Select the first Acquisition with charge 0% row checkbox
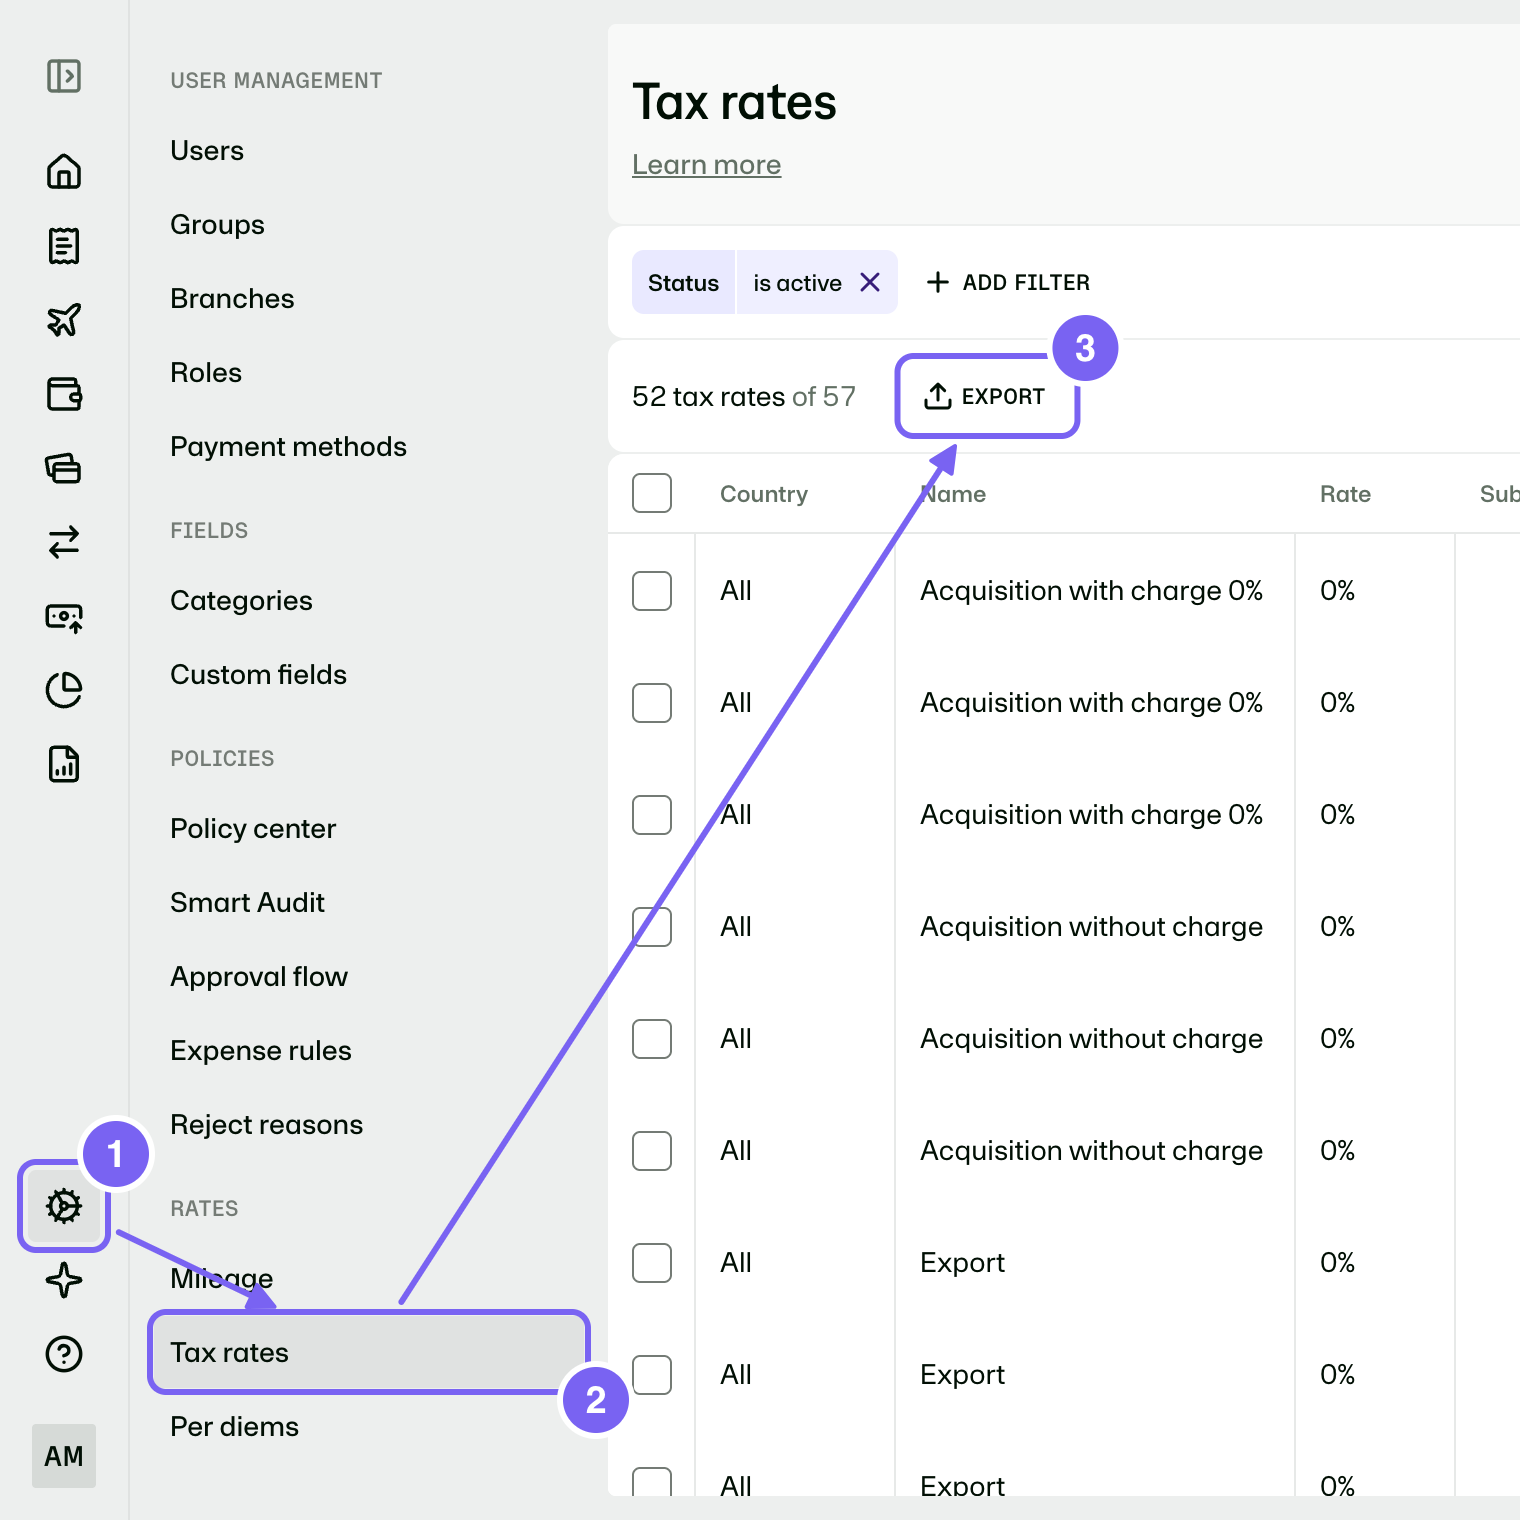1520x1520 pixels. click(652, 591)
